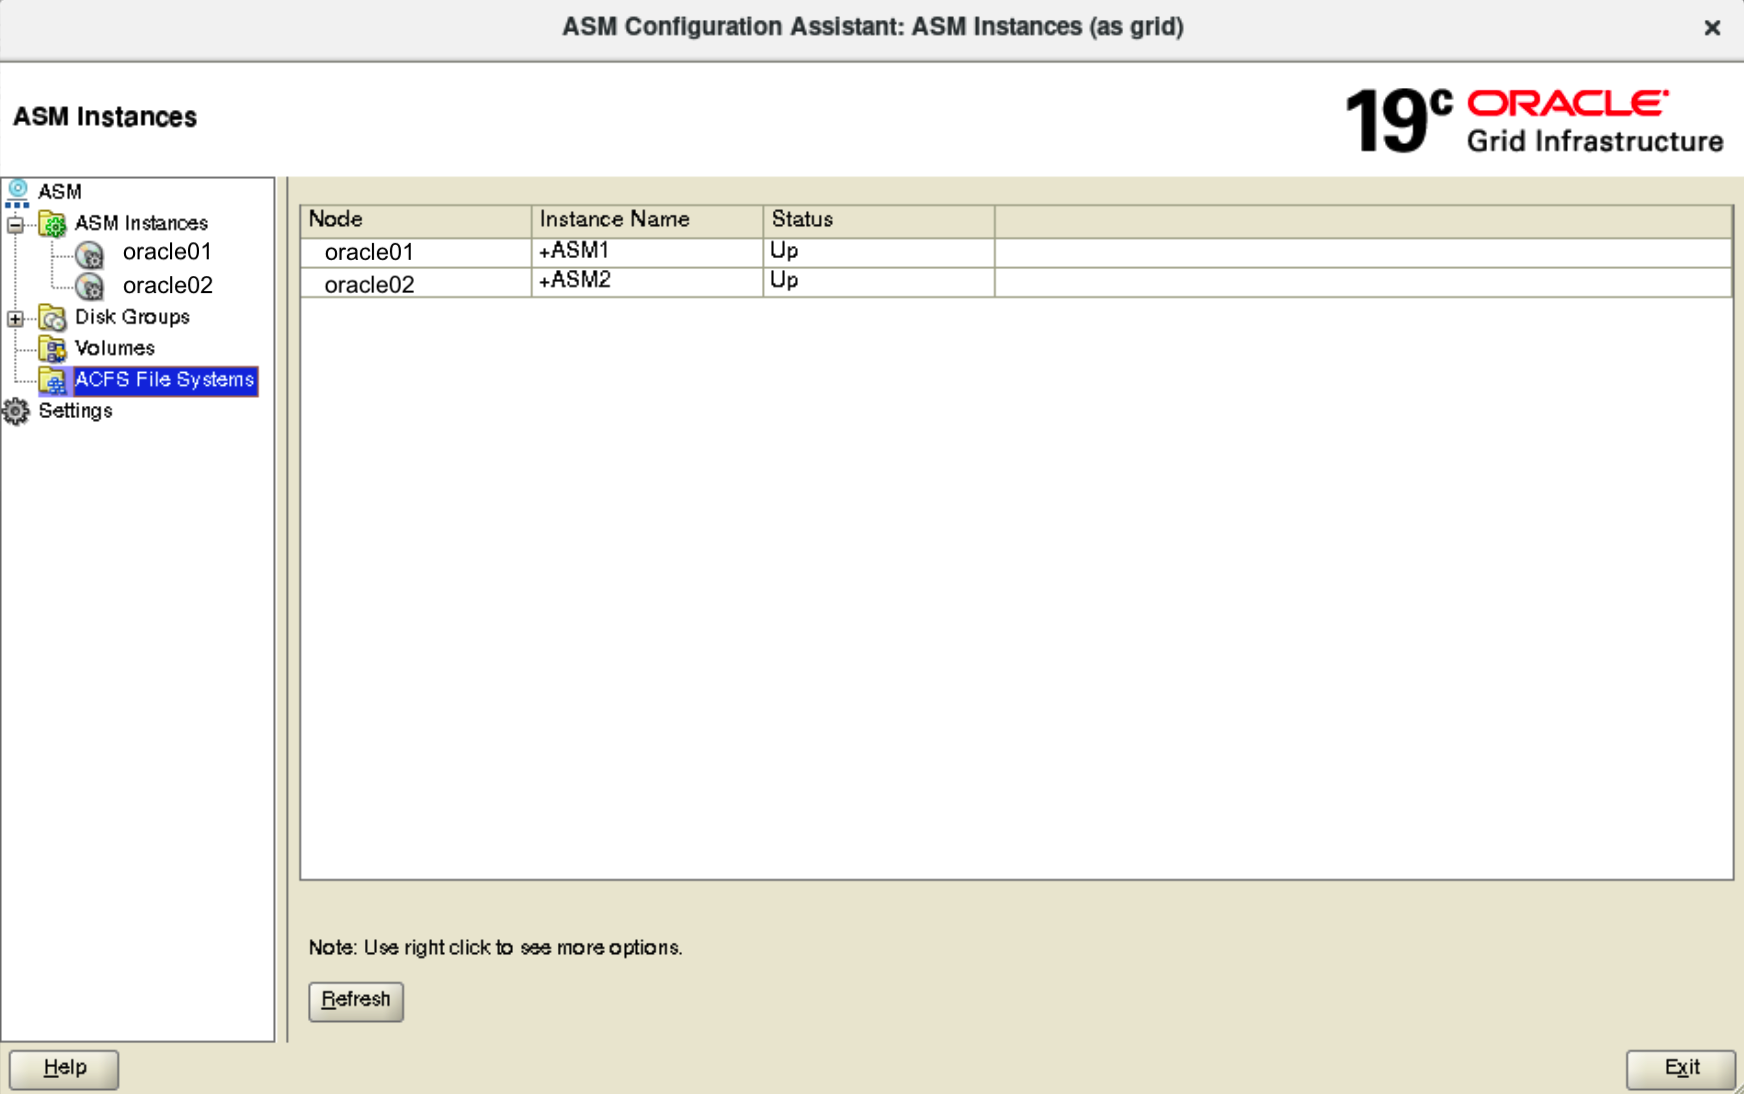The height and width of the screenshot is (1094, 1744).
Task: Click the Up status for +ASM1
Action: pyautogui.click(x=879, y=252)
